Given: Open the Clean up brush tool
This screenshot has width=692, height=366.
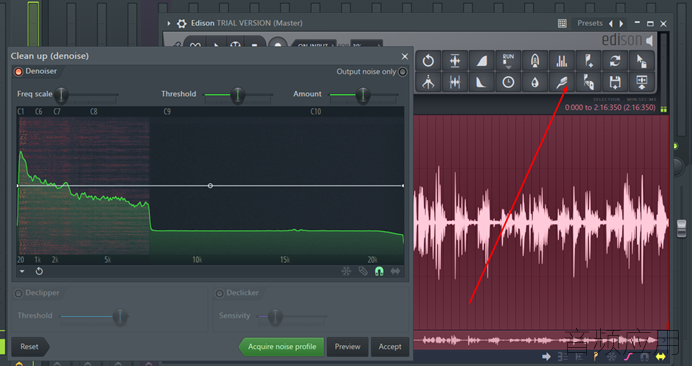Looking at the screenshot, I should (561, 82).
